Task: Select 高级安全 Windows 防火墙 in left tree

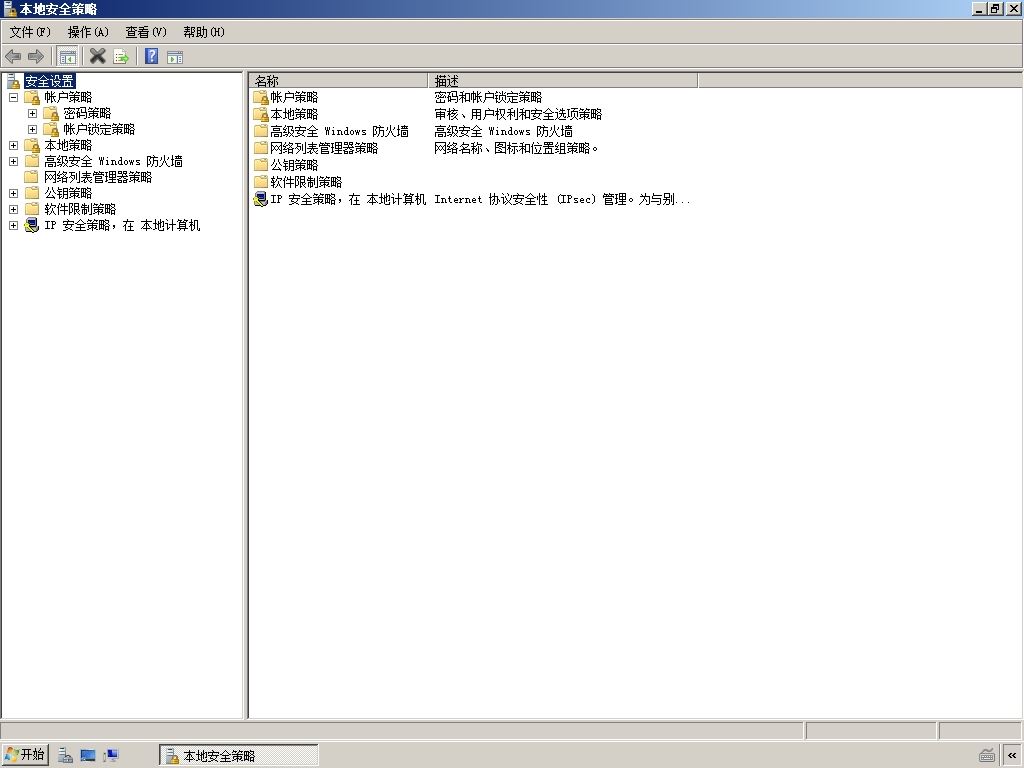Action: coord(113,161)
